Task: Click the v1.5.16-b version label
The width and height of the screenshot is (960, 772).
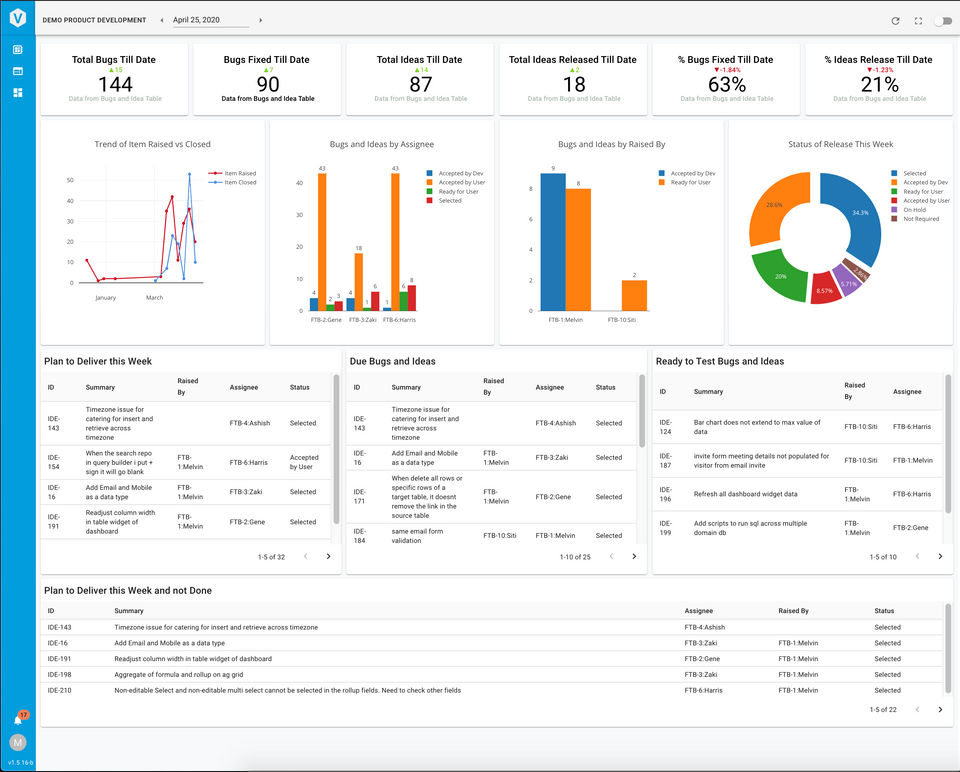Action: click(x=20, y=763)
